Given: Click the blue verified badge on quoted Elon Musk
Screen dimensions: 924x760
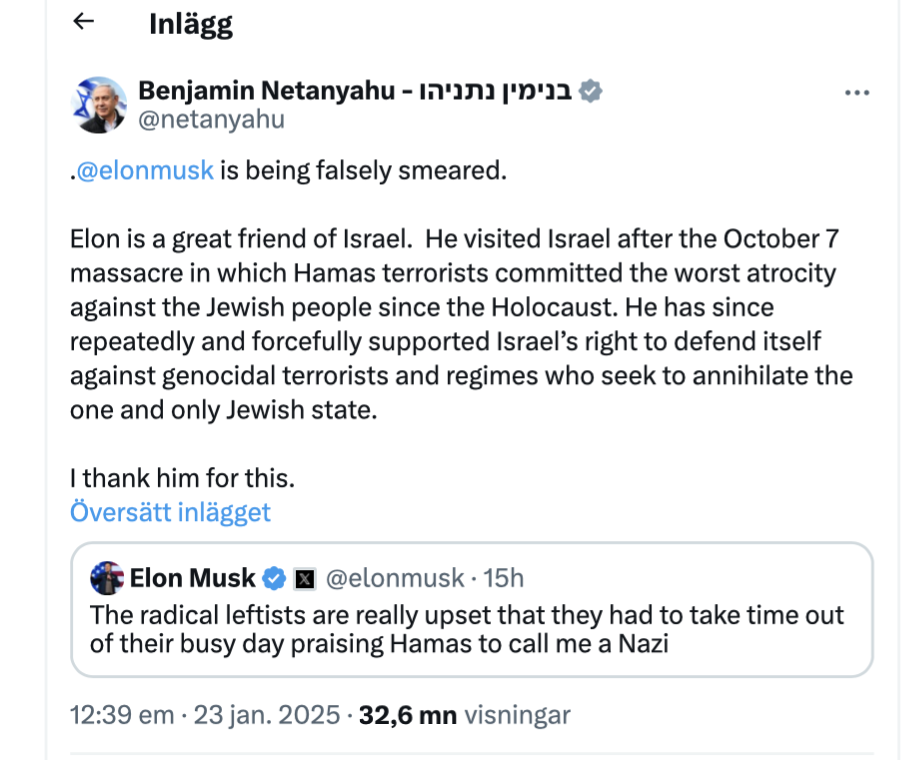Looking at the screenshot, I should [x=275, y=578].
